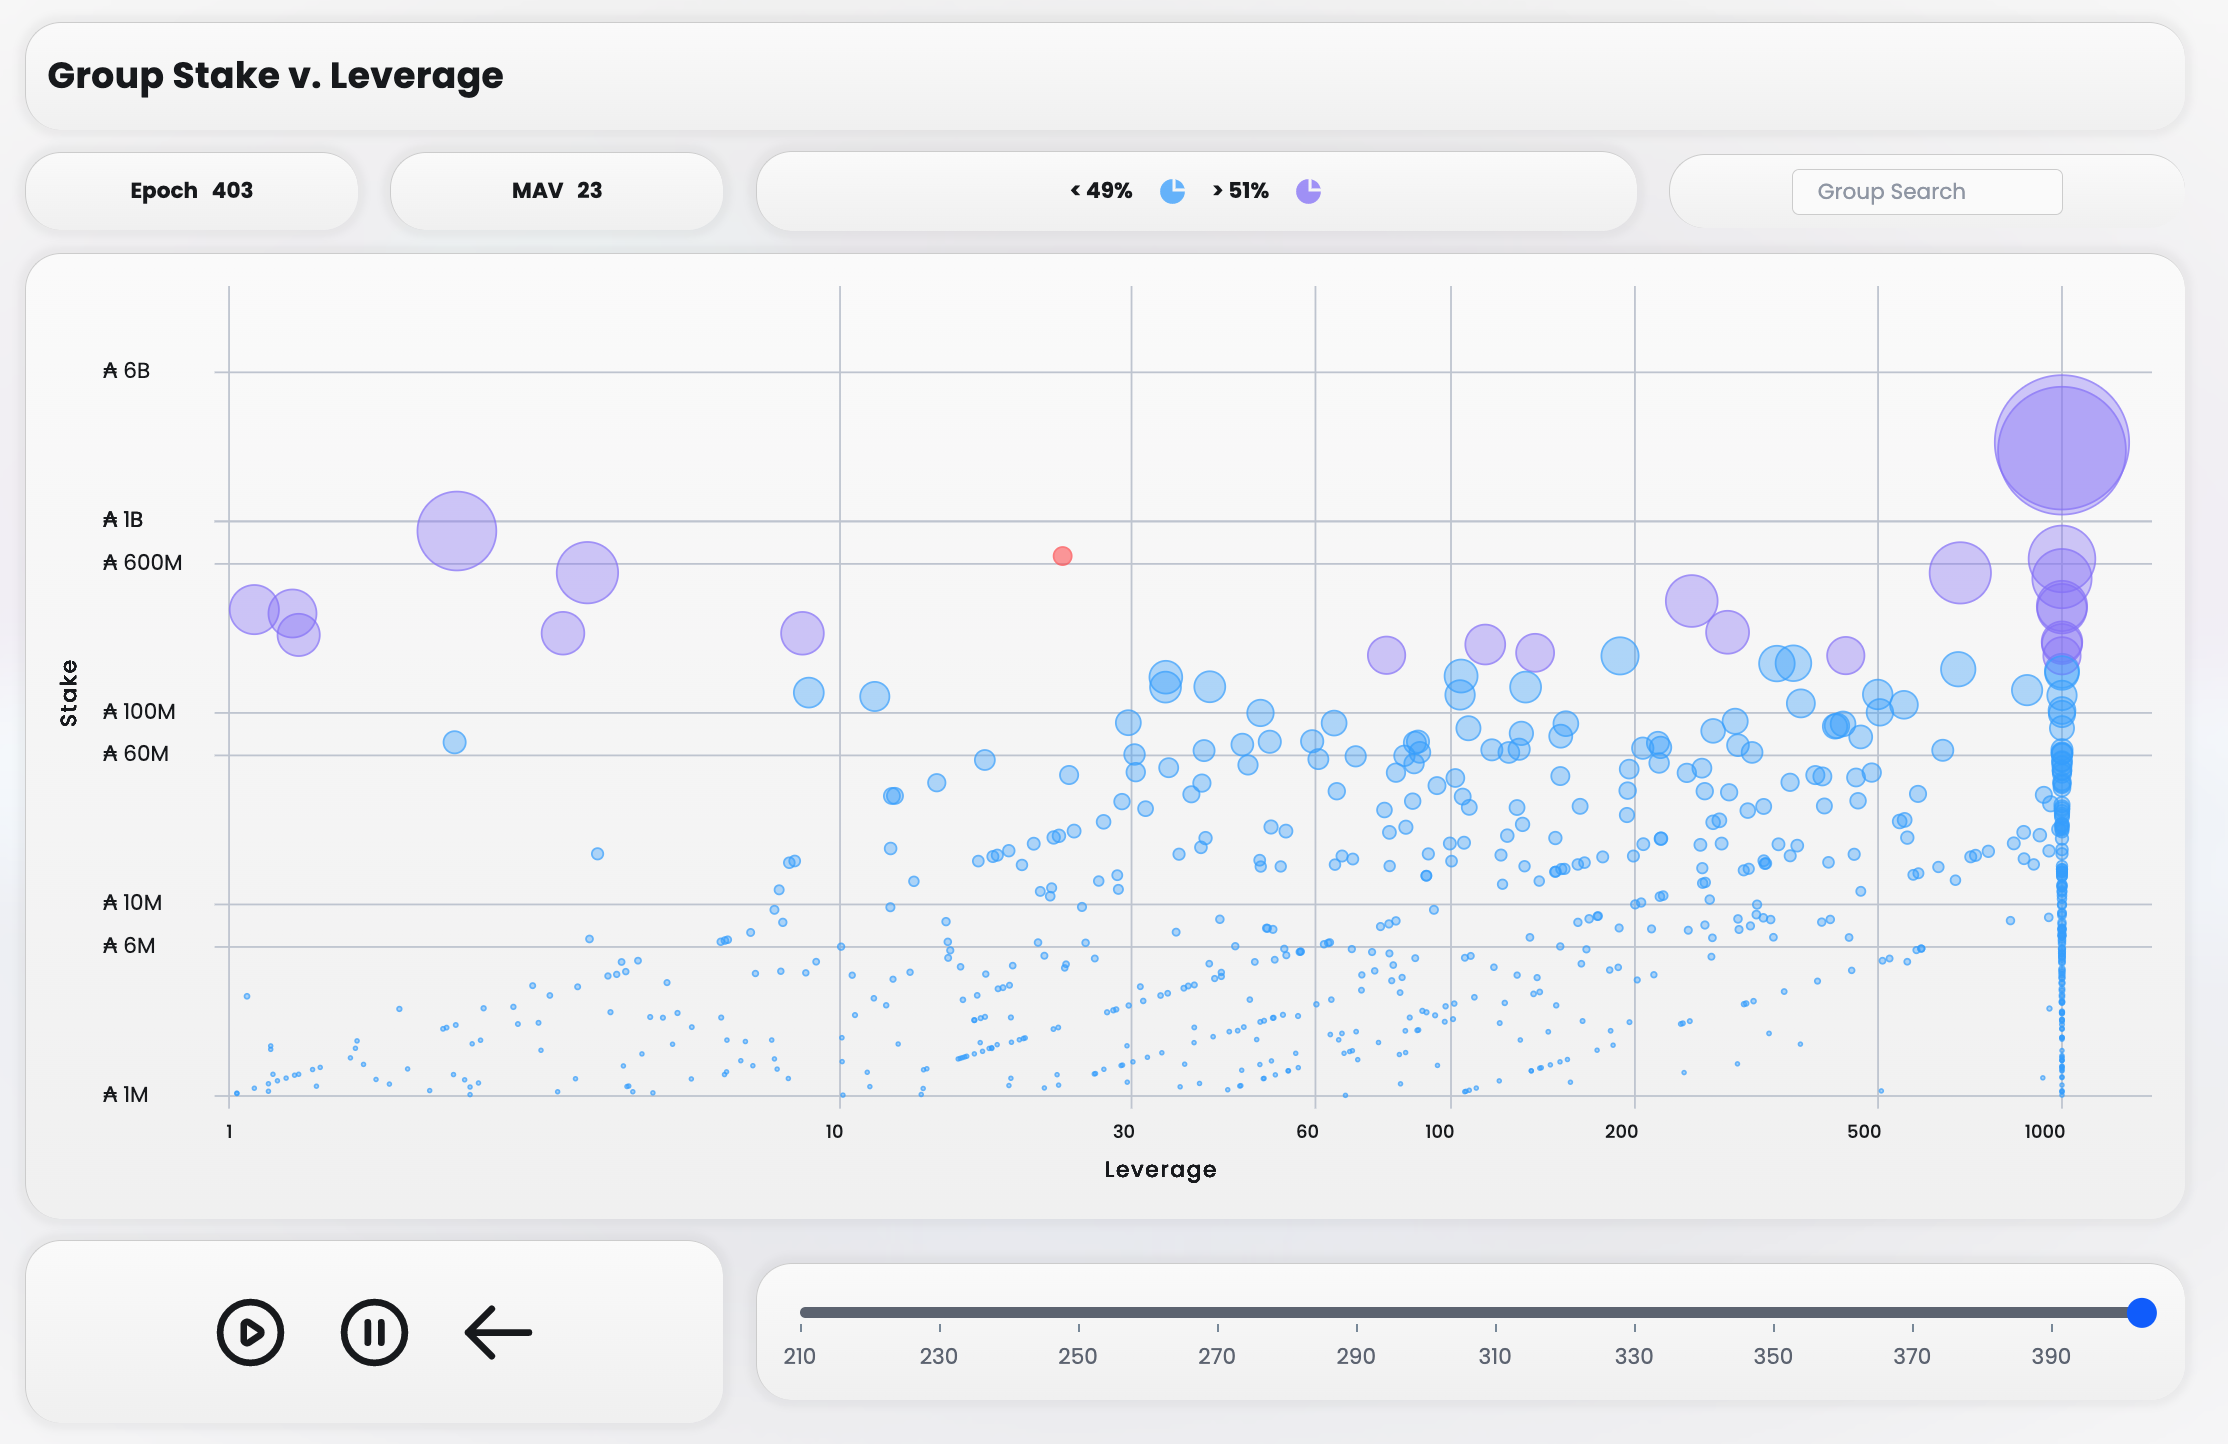Select the MAV 23 panel

pos(556,191)
